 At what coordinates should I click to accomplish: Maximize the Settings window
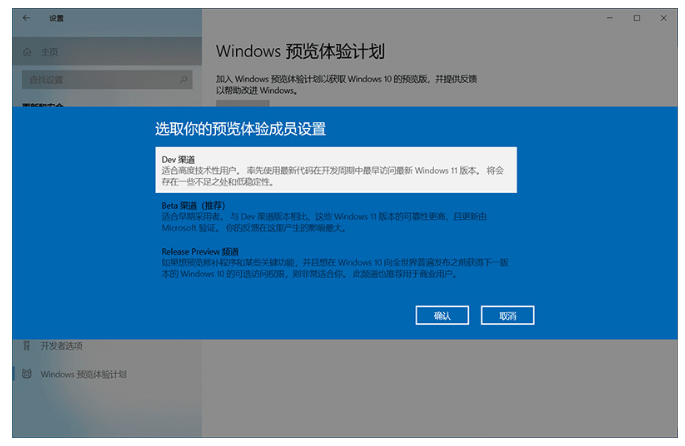(x=637, y=17)
